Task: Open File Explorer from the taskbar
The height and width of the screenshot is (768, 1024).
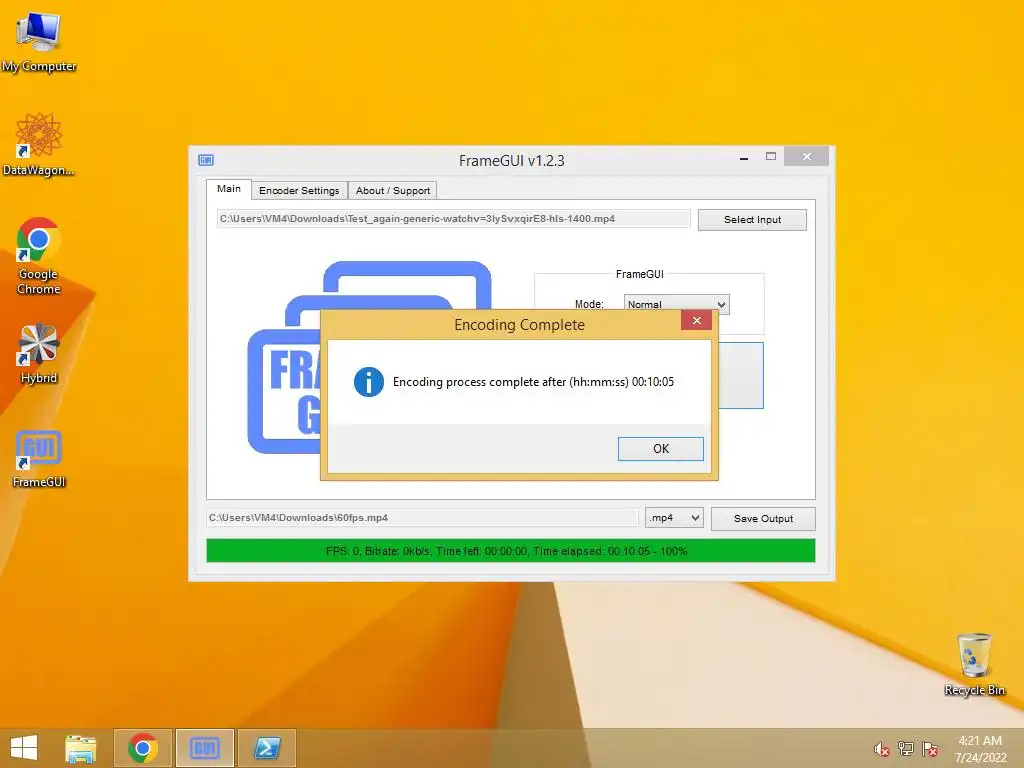Action: pyautogui.click(x=81, y=748)
